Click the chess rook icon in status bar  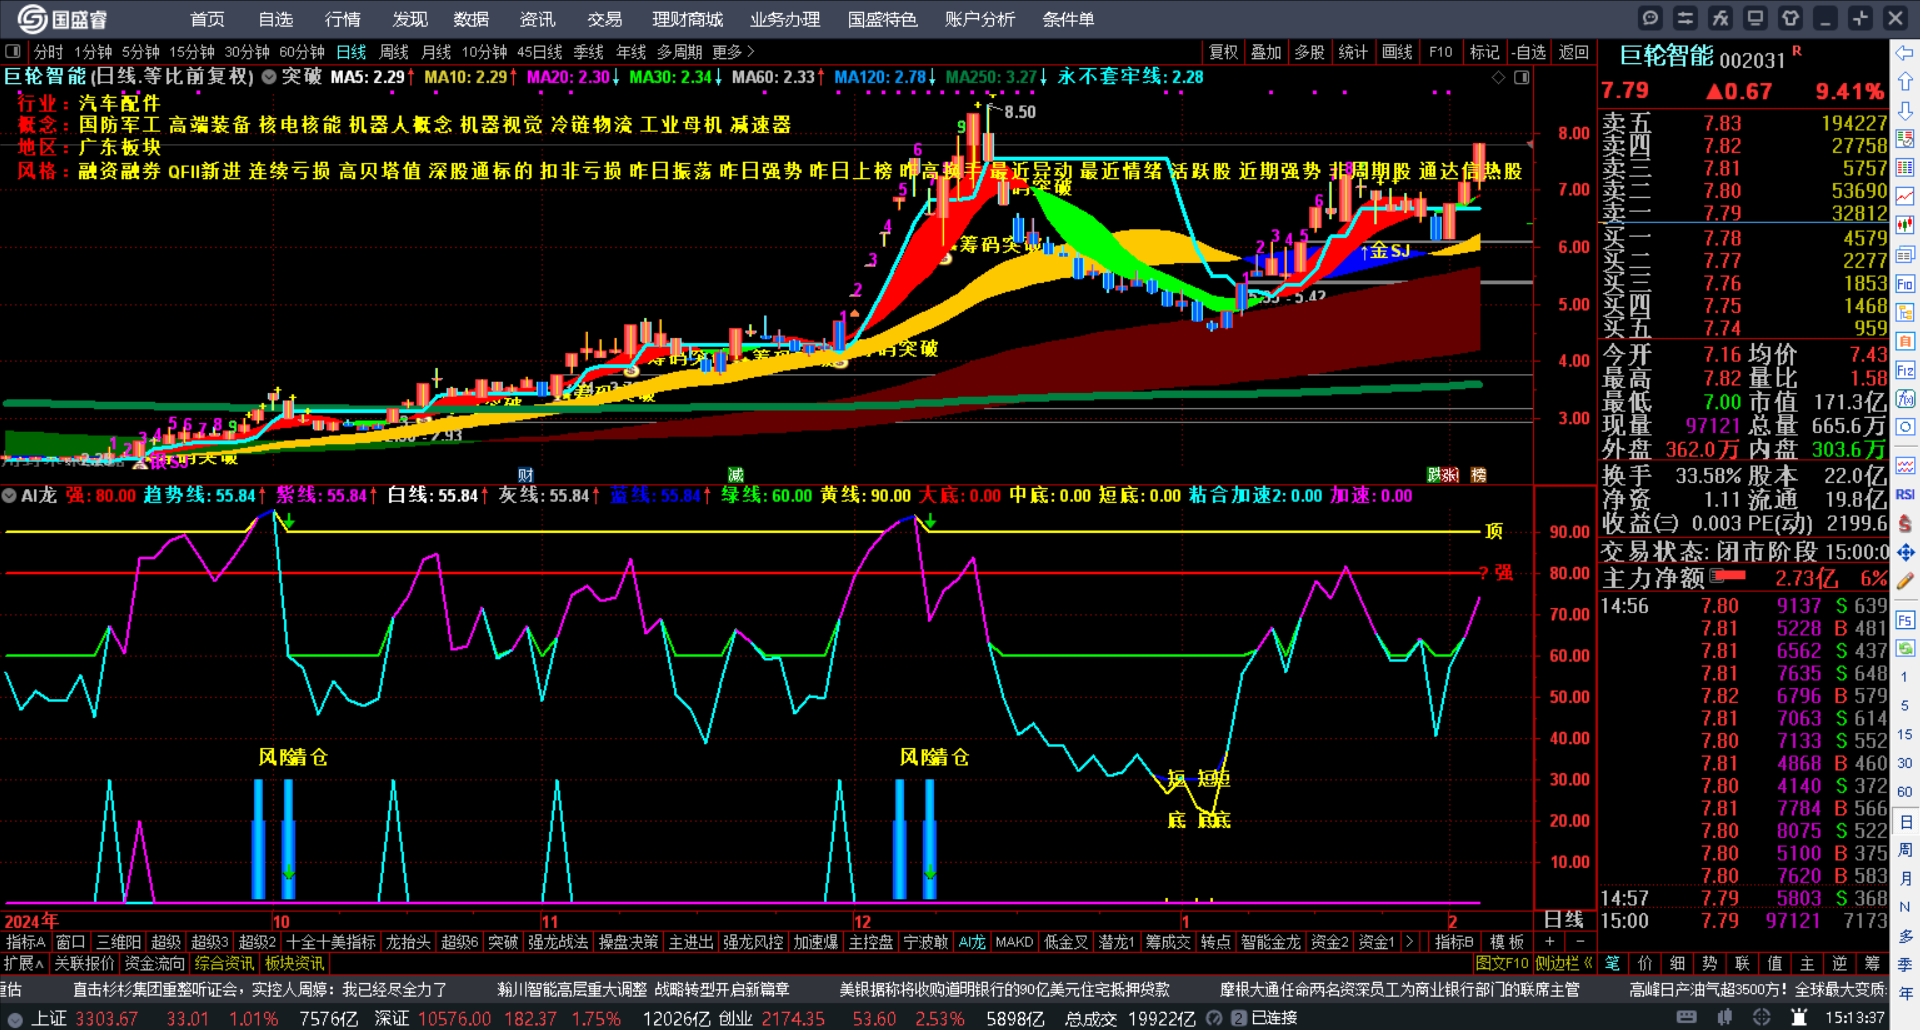(x=1799, y=1018)
